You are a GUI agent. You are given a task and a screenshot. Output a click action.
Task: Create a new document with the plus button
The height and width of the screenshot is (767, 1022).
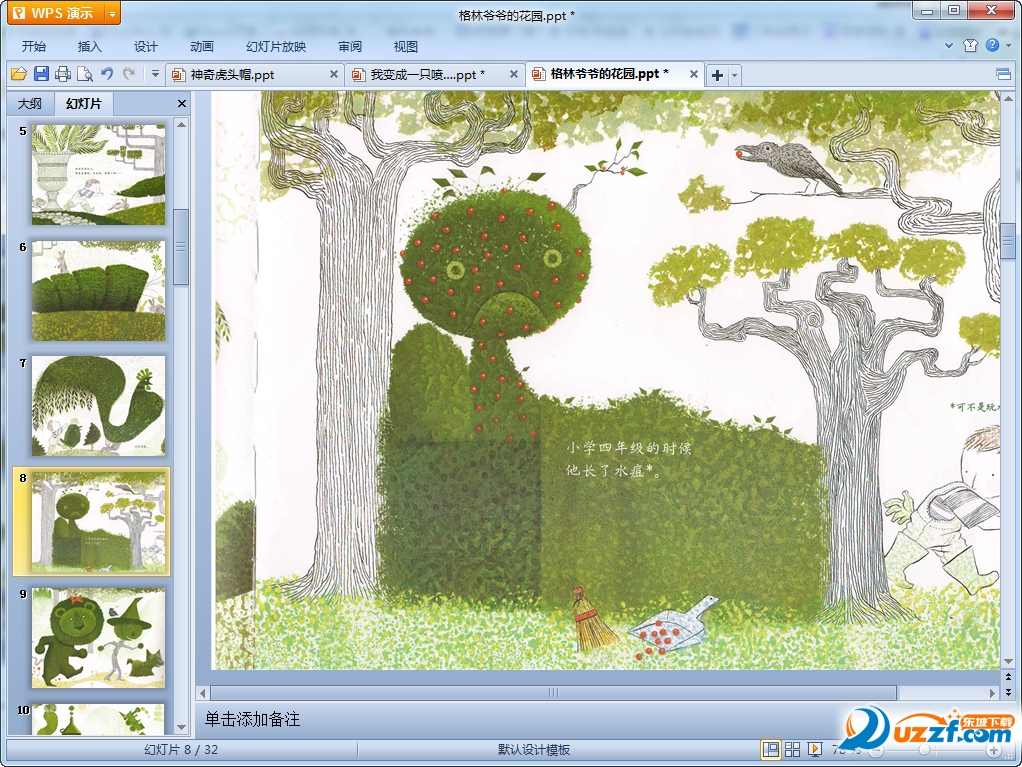717,75
